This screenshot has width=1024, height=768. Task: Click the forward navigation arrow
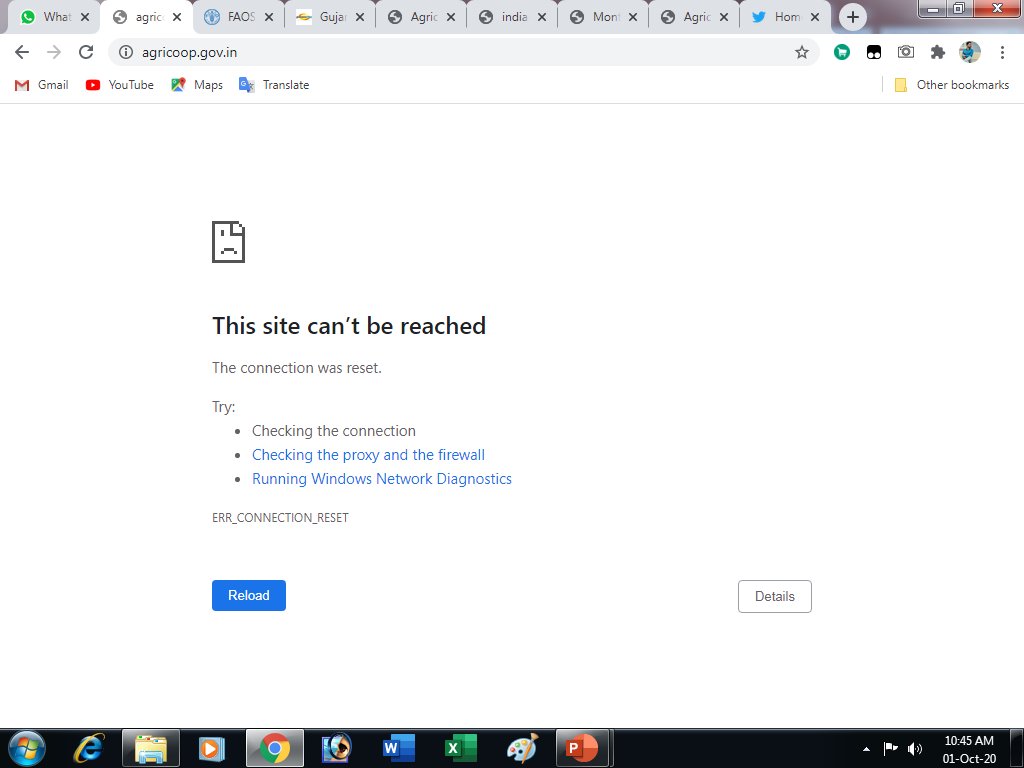pos(54,52)
